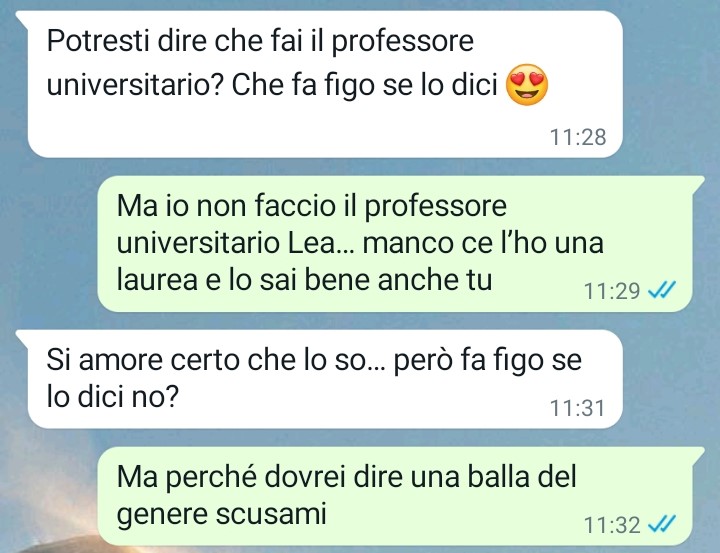The image size is (720, 553).
Task: Click the 11:32 timestamp
Action: pos(612,525)
